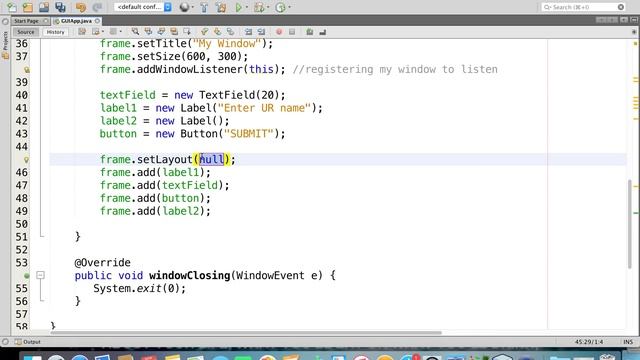
Task: Click the vertical scrollbar thumb
Action: click(630, 224)
